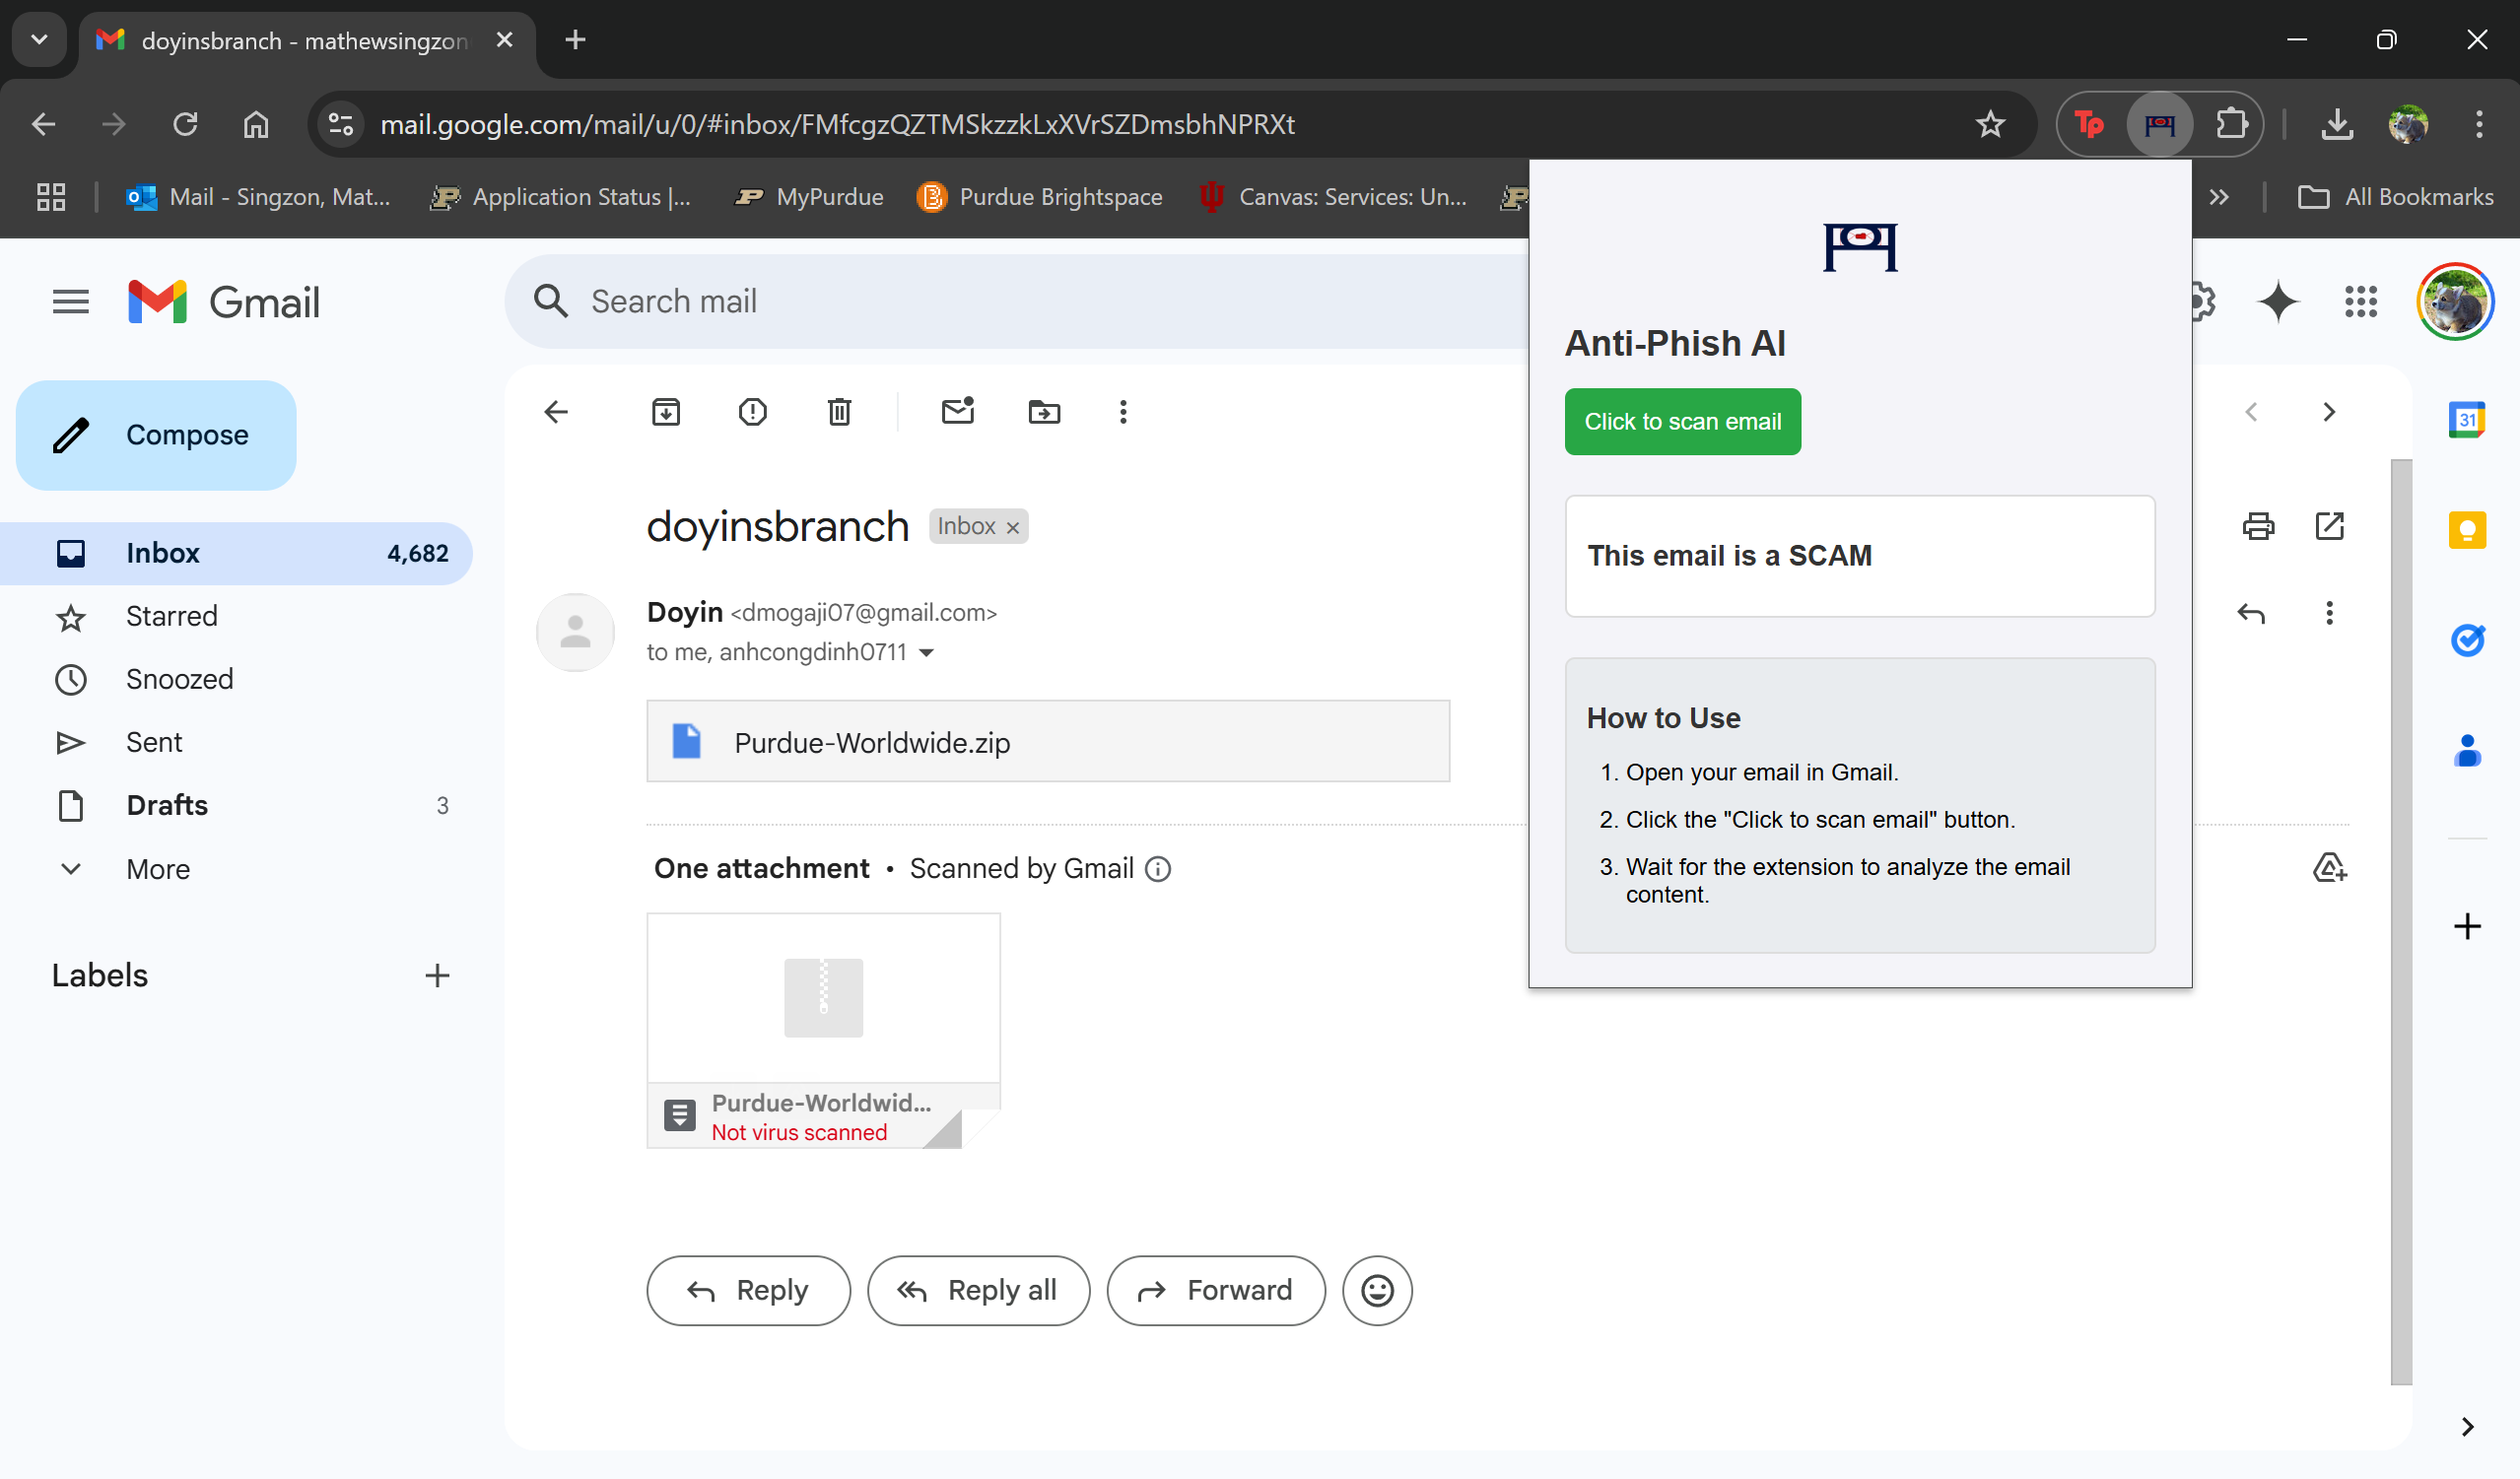Mark email as unread via envelope icon

[x=957, y=412]
